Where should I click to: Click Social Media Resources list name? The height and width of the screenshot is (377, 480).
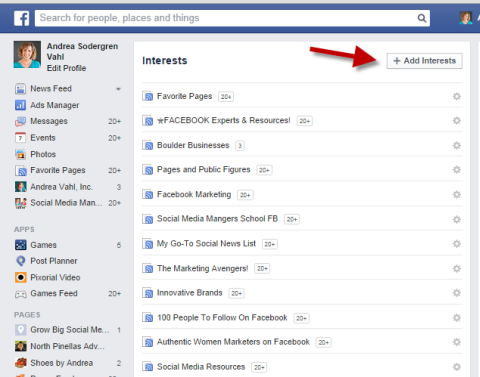click(x=201, y=367)
